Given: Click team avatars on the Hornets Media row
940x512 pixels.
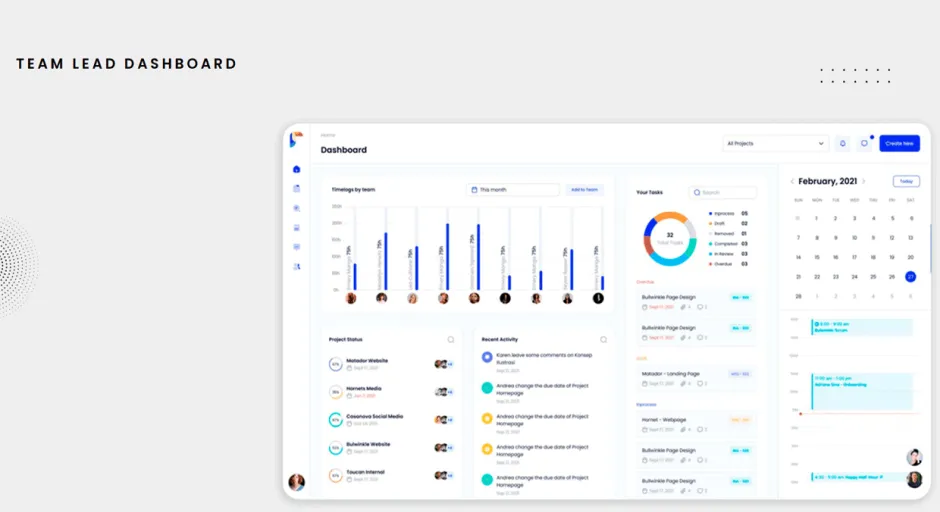Looking at the screenshot, I should (444, 392).
